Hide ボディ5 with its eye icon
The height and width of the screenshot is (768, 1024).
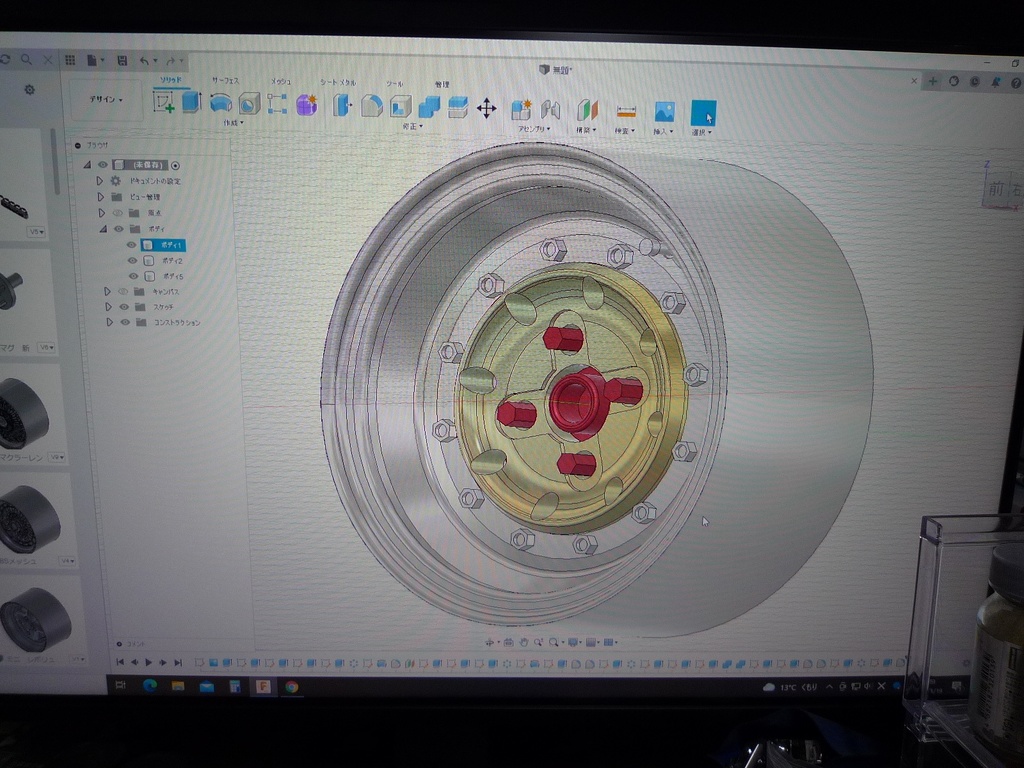(x=133, y=276)
